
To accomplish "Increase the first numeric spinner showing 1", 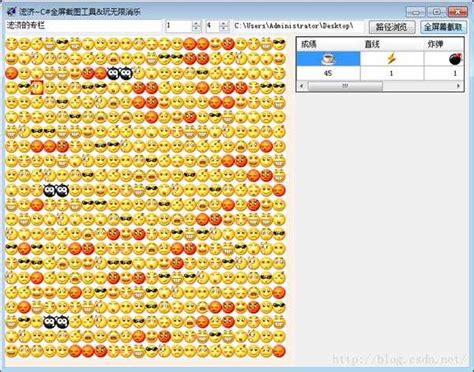I will pos(196,23).
